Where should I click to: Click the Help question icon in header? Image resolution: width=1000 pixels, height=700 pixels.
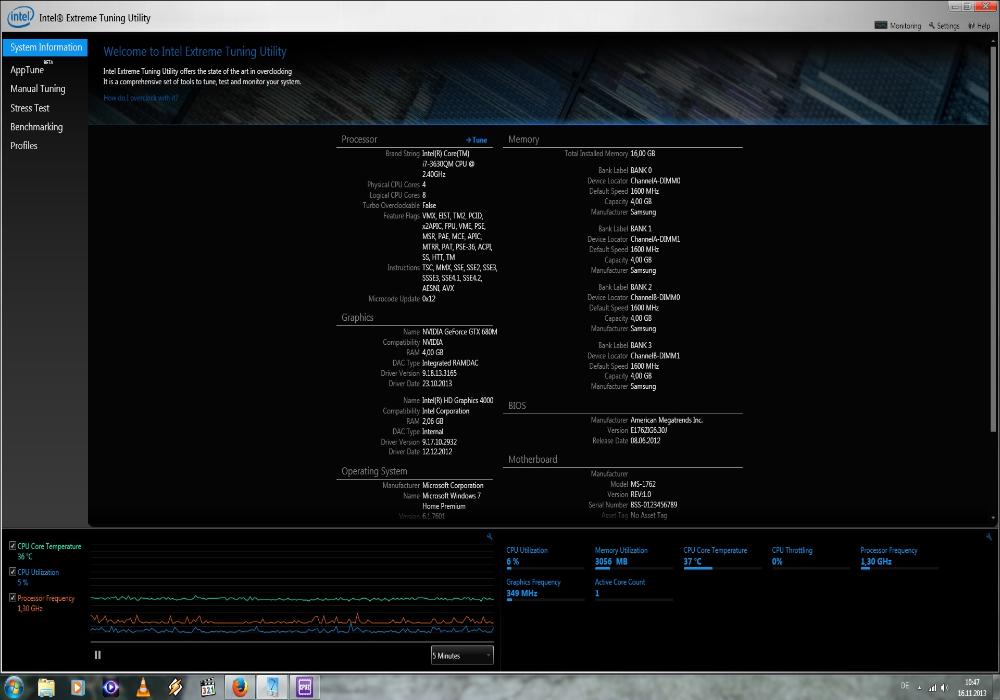(971, 26)
